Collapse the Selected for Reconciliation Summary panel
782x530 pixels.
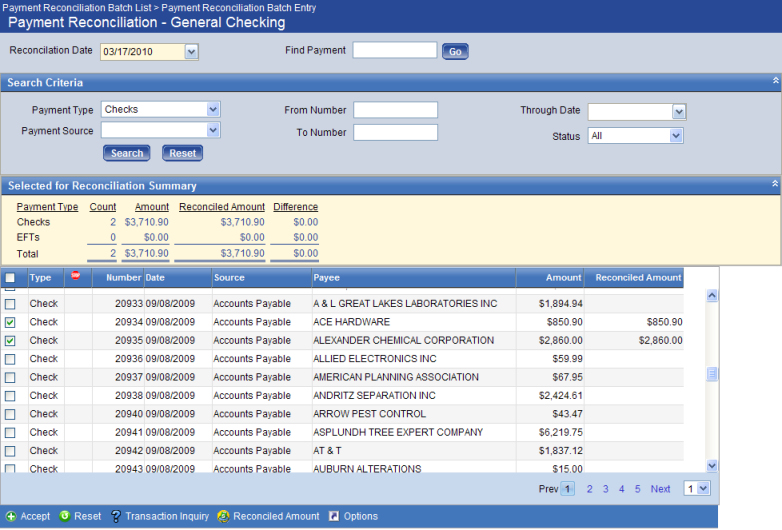click(x=775, y=184)
